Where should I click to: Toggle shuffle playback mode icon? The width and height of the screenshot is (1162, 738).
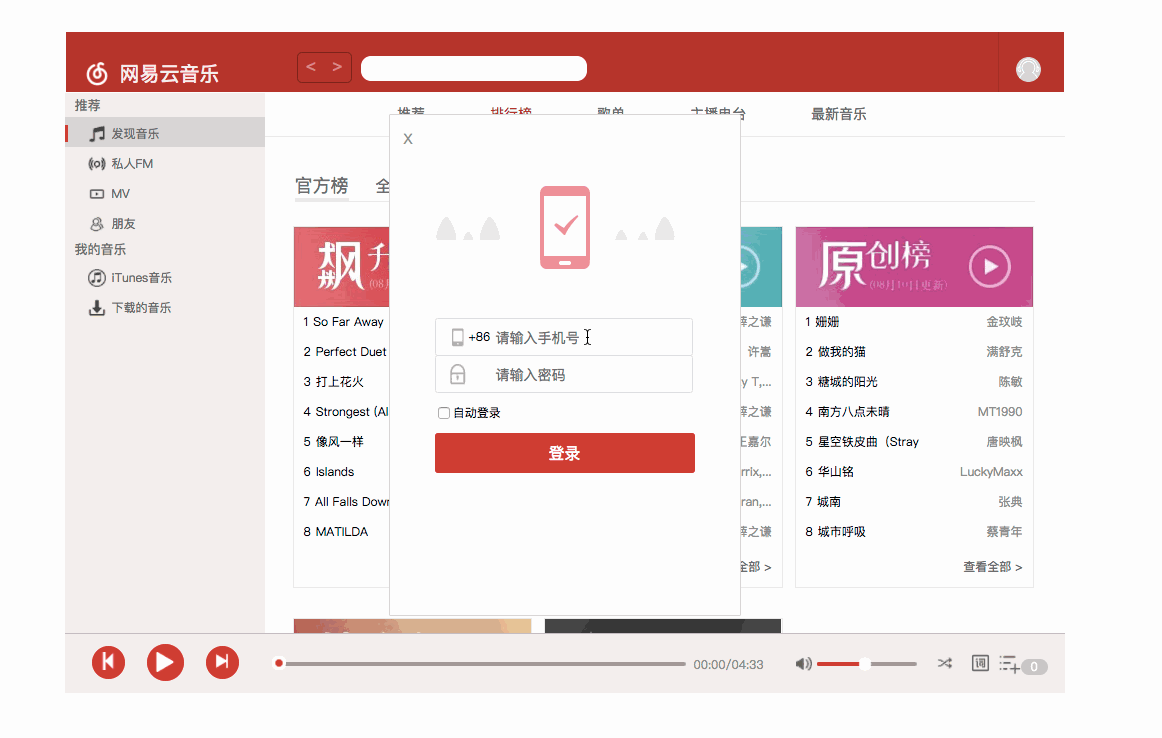[x=944, y=663]
